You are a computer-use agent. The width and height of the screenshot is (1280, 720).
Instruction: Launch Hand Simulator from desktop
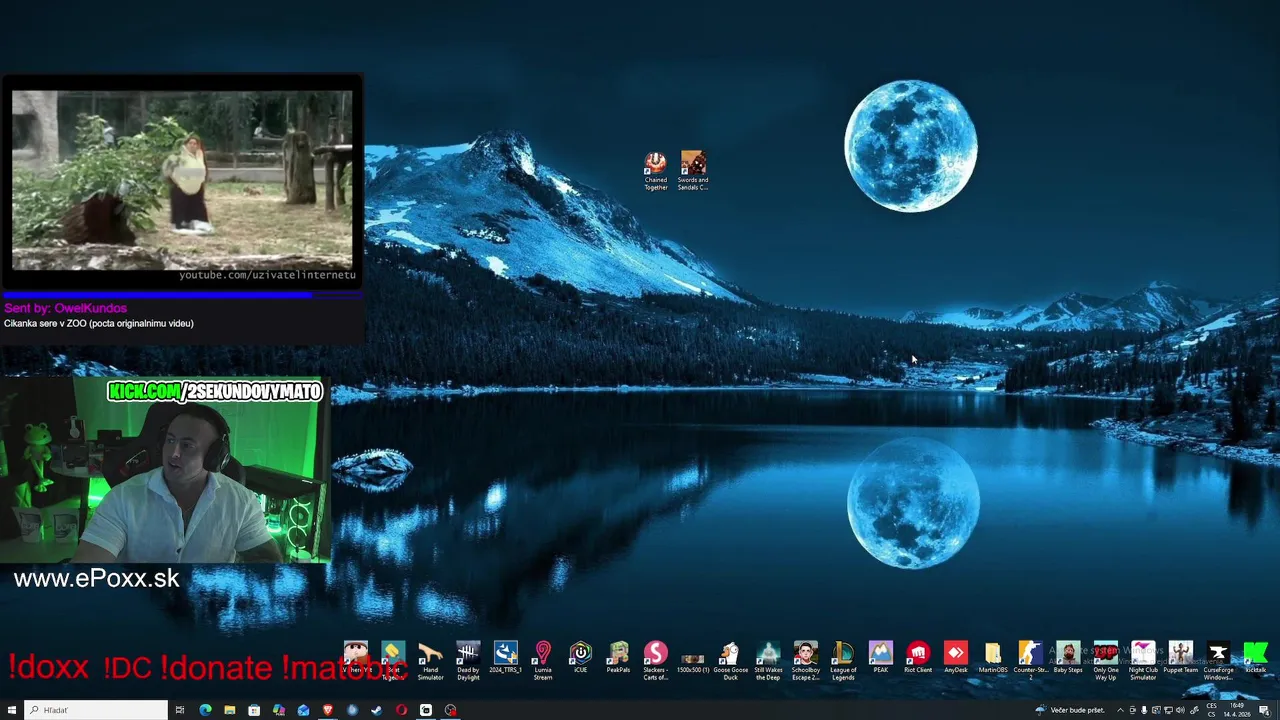430,662
